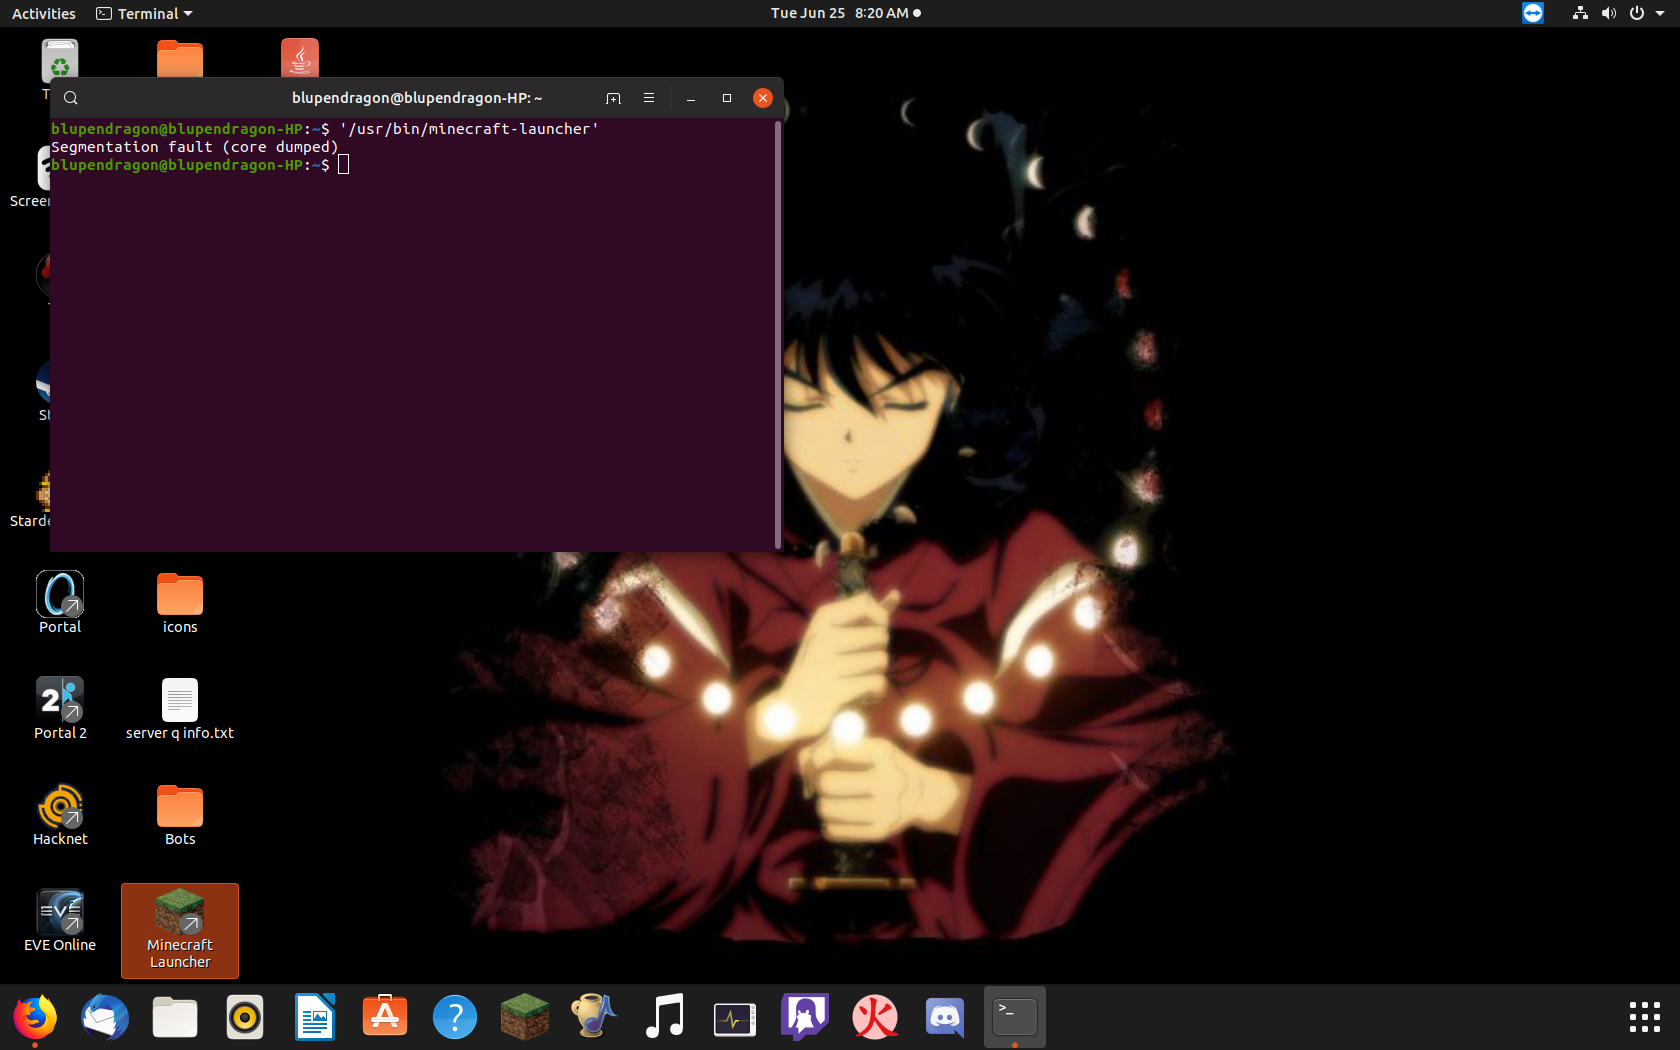Open Discord from the dock

tap(945, 1017)
